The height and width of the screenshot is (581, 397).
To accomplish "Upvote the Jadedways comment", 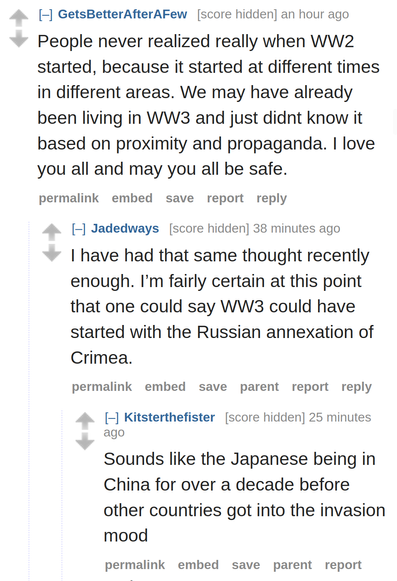I will pyautogui.click(x=52, y=232).
